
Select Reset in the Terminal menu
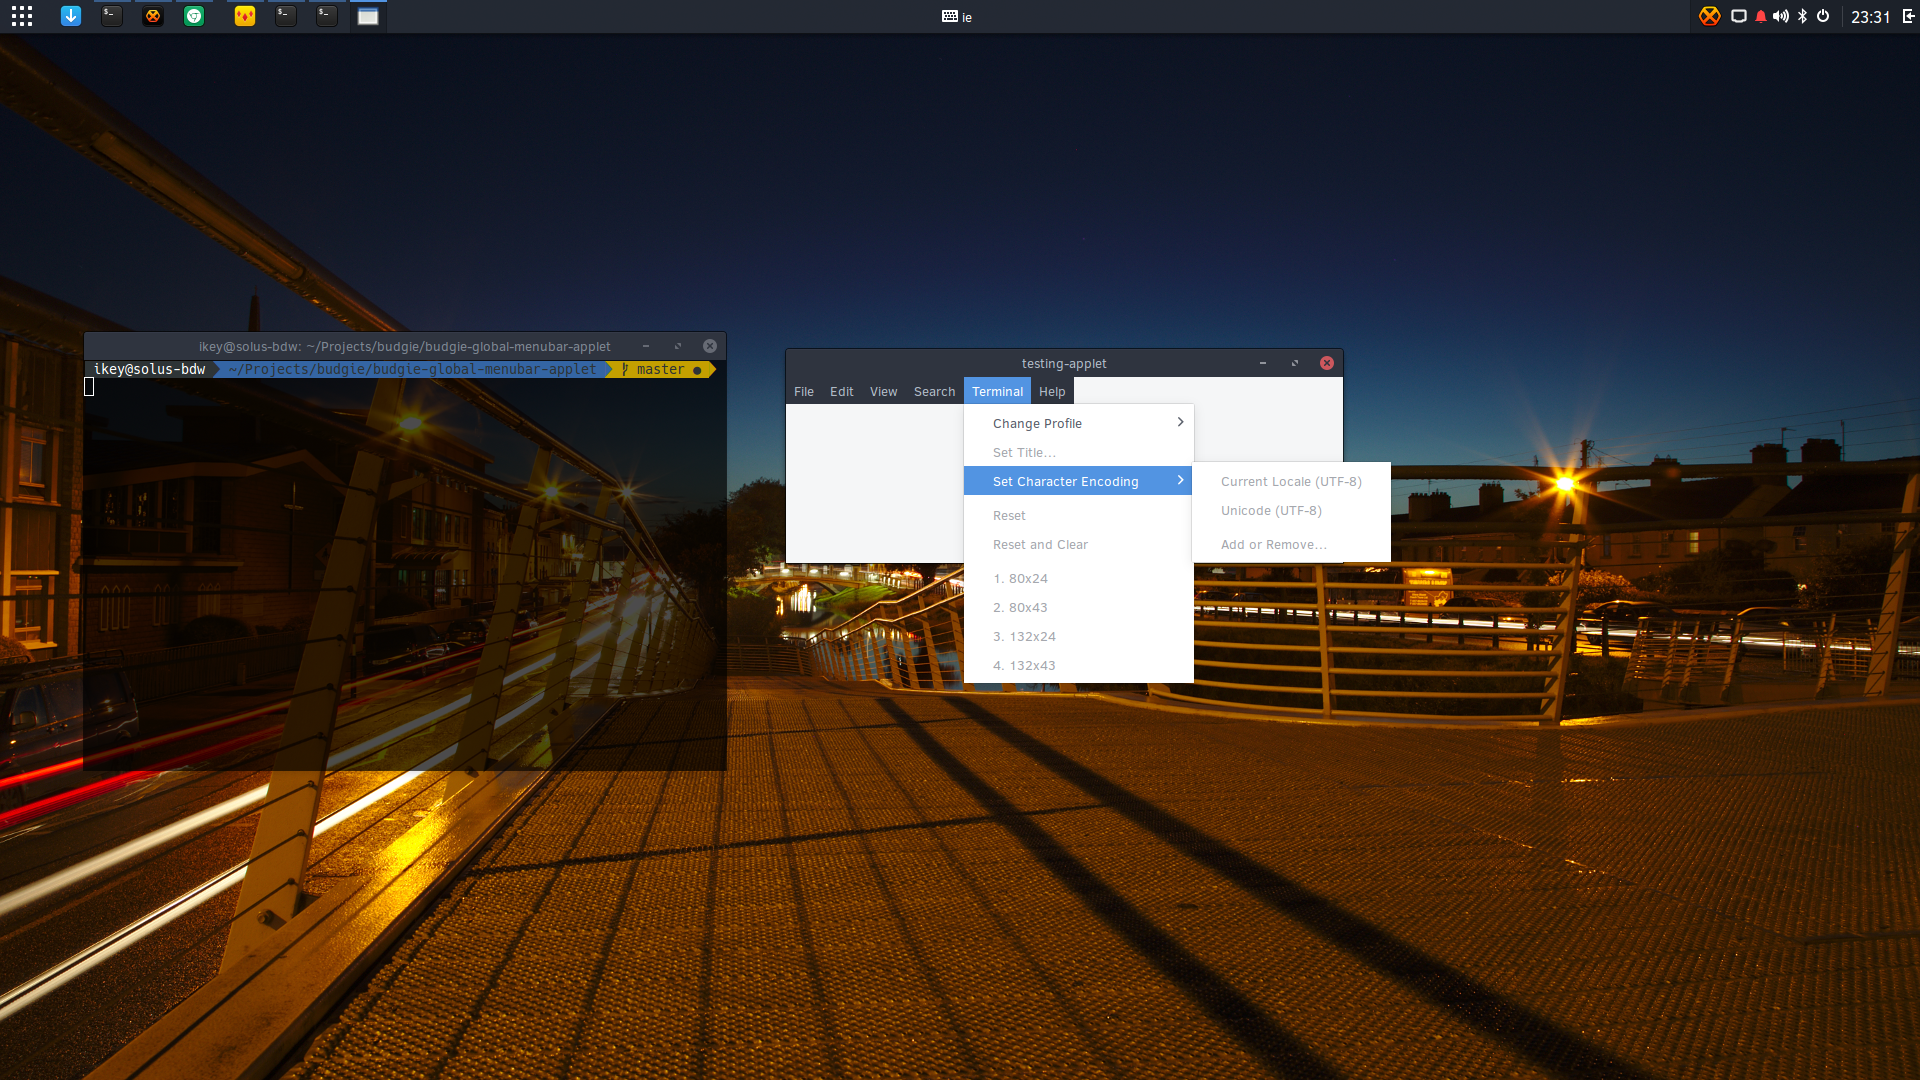[1078, 515]
